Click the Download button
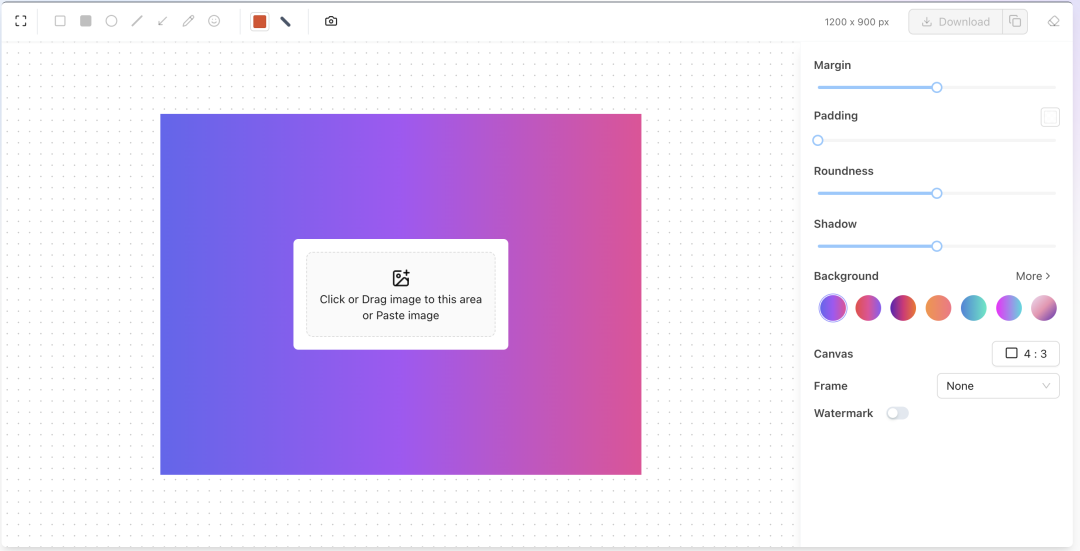 (955, 22)
